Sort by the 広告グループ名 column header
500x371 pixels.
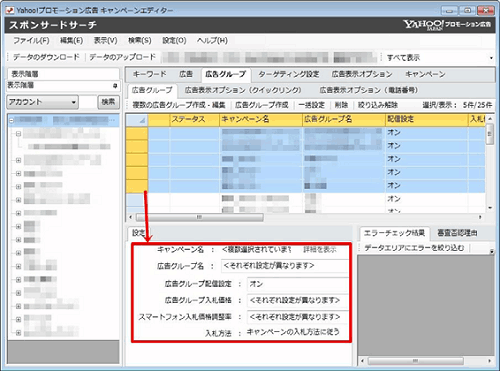pos(344,120)
